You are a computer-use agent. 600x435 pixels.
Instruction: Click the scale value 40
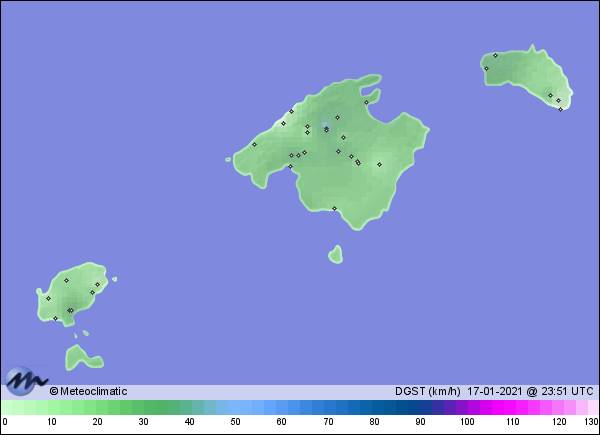pyautogui.click(x=189, y=422)
